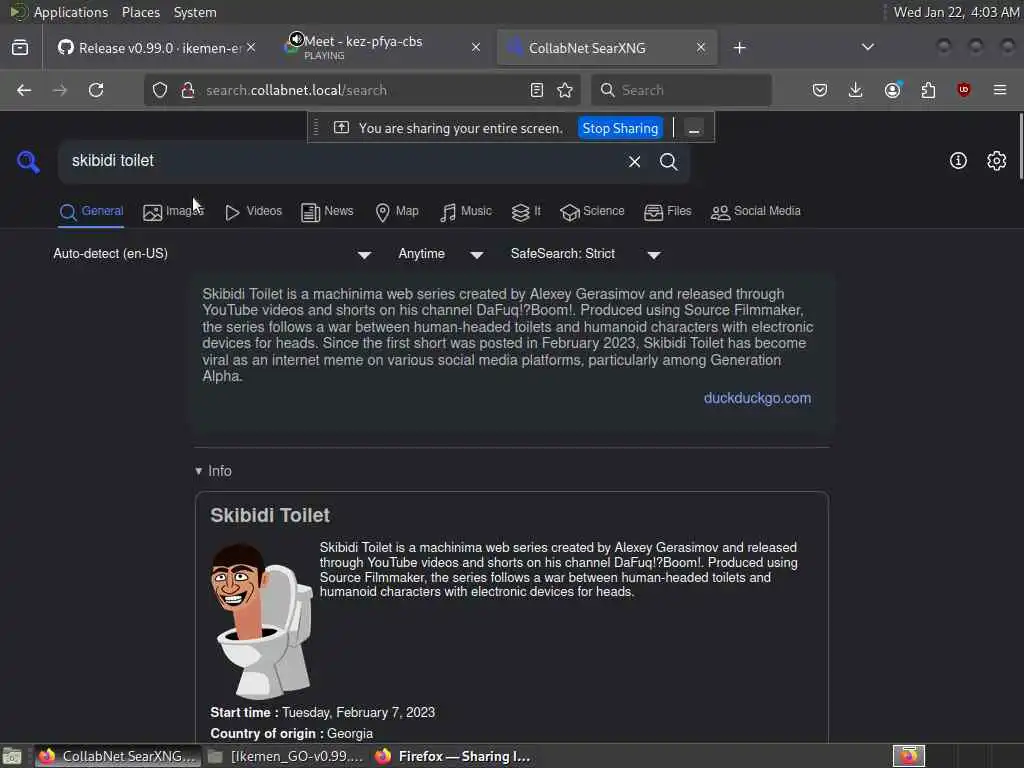
Task: Mute the Meet tab audio icon
Action: click(296, 39)
